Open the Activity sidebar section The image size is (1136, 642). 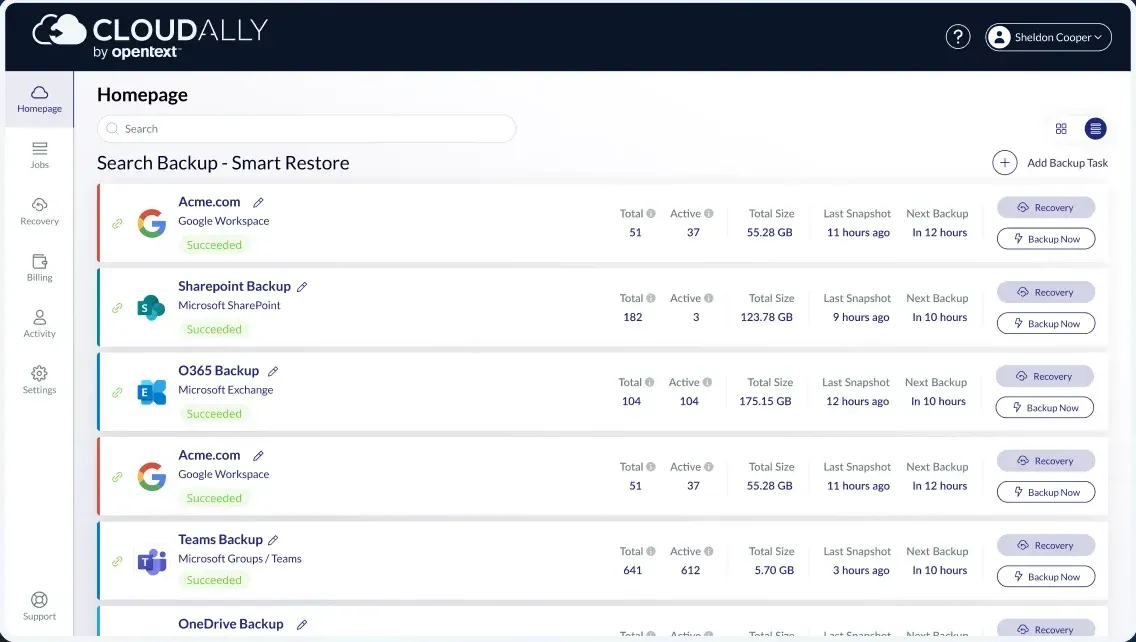(39, 324)
